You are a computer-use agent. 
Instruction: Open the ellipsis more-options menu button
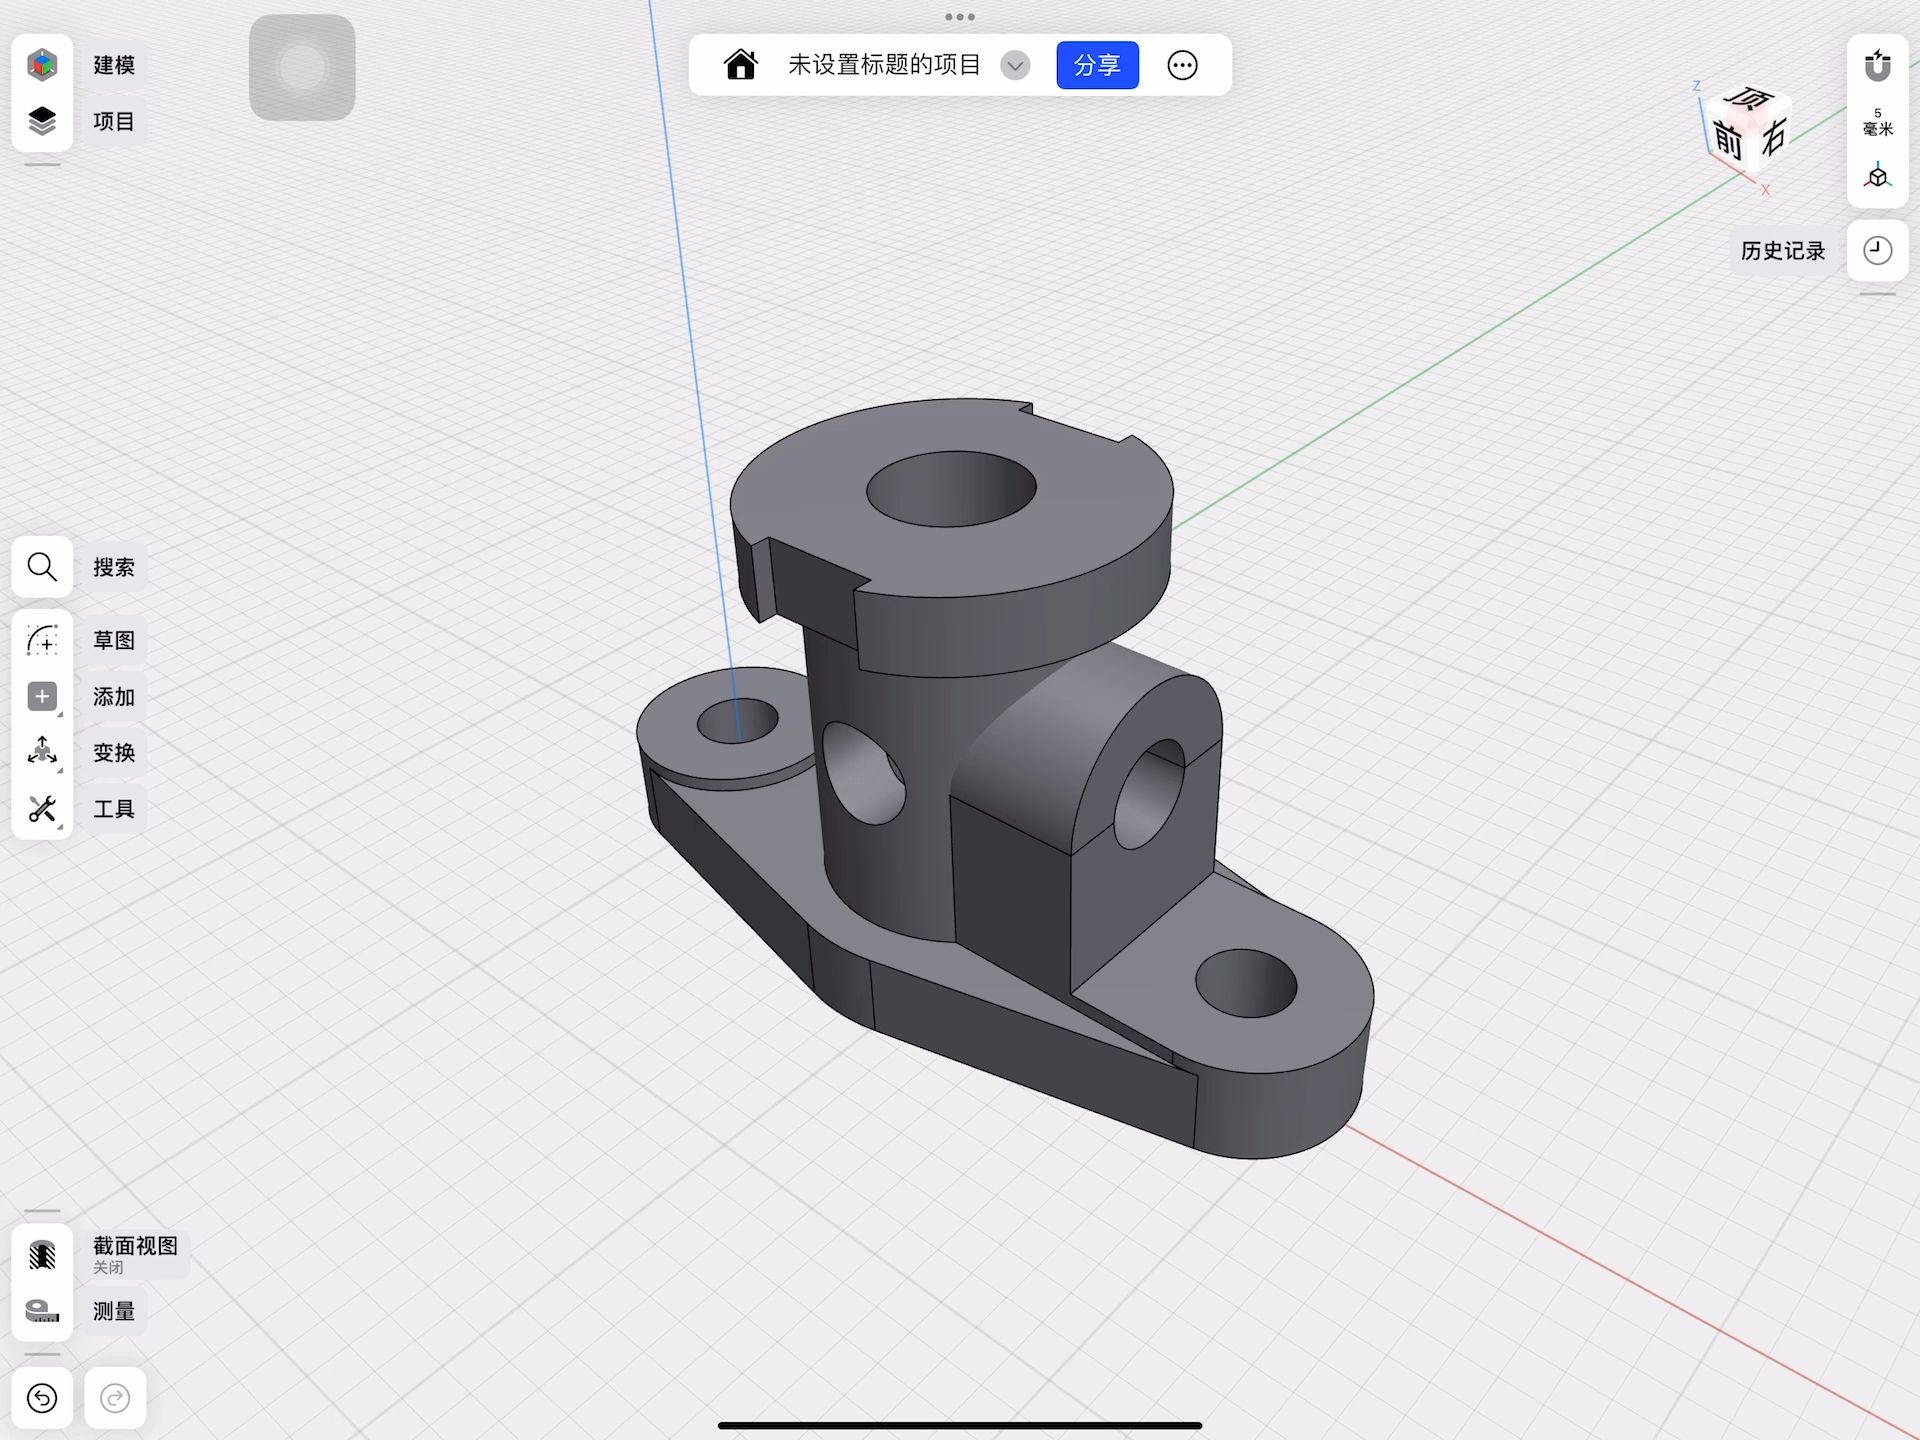pyautogui.click(x=1183, y=65)
